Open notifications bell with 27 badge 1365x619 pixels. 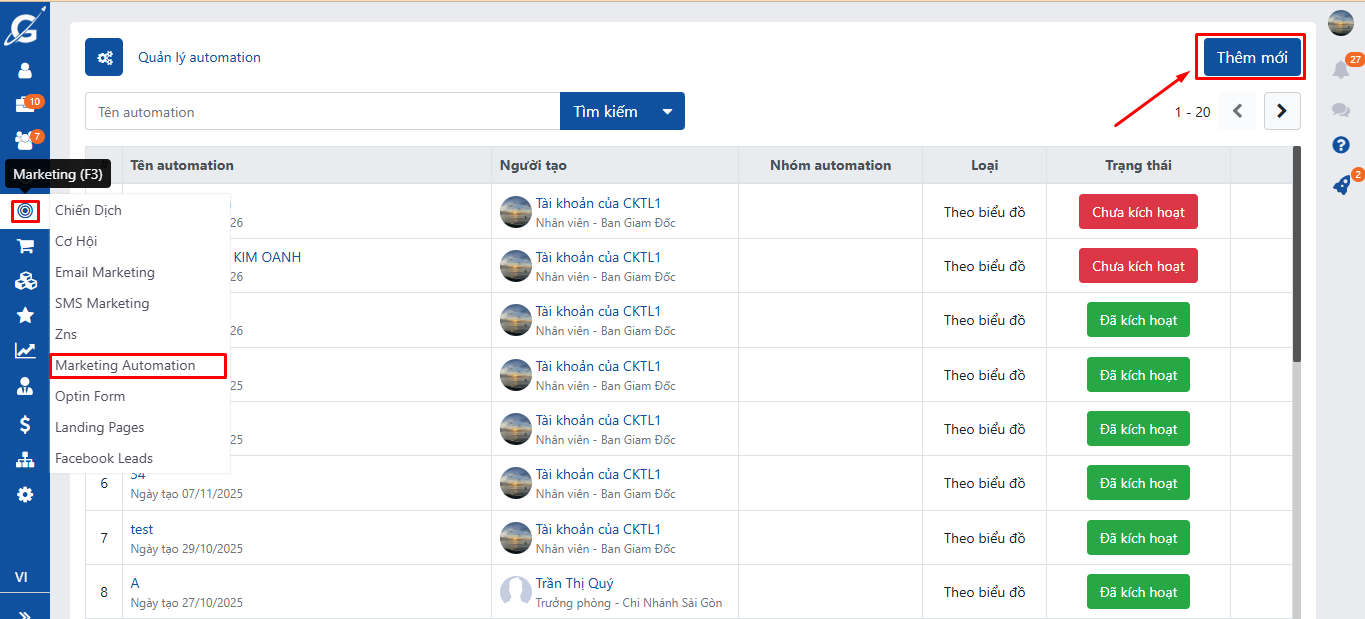coord(1341,69)
